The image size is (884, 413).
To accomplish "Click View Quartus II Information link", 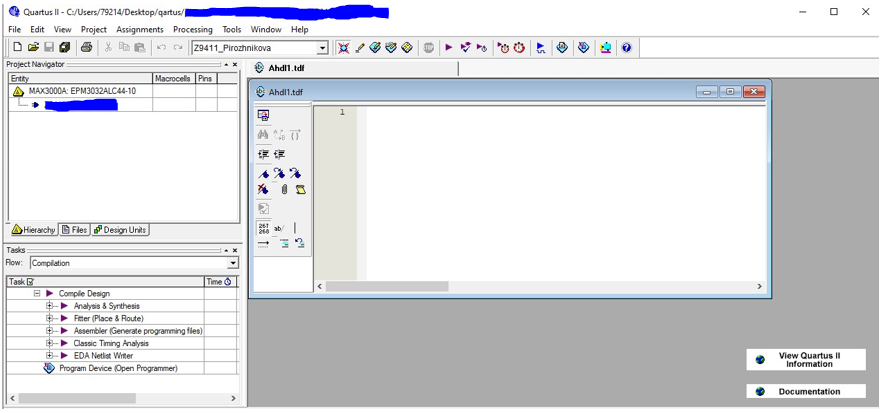I will (x=806, y=359).
